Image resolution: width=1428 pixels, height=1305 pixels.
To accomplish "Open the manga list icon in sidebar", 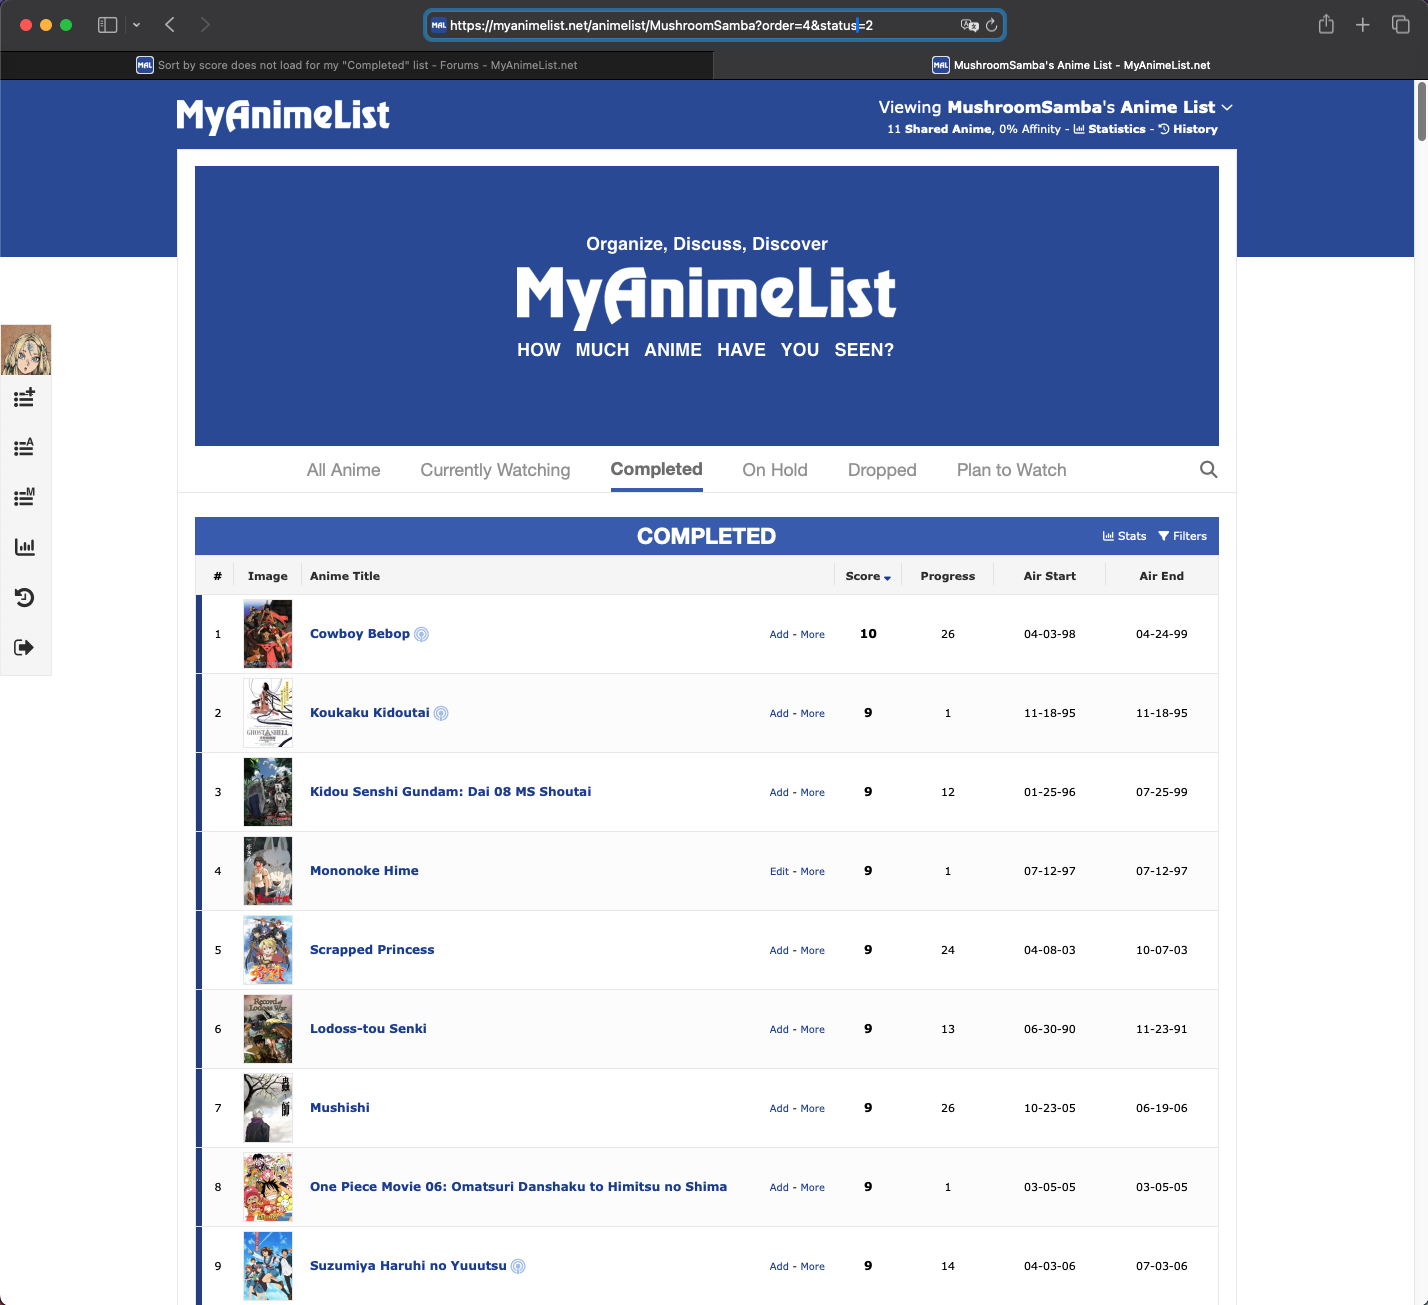I will pyautogui.click(x=25, y=497).
